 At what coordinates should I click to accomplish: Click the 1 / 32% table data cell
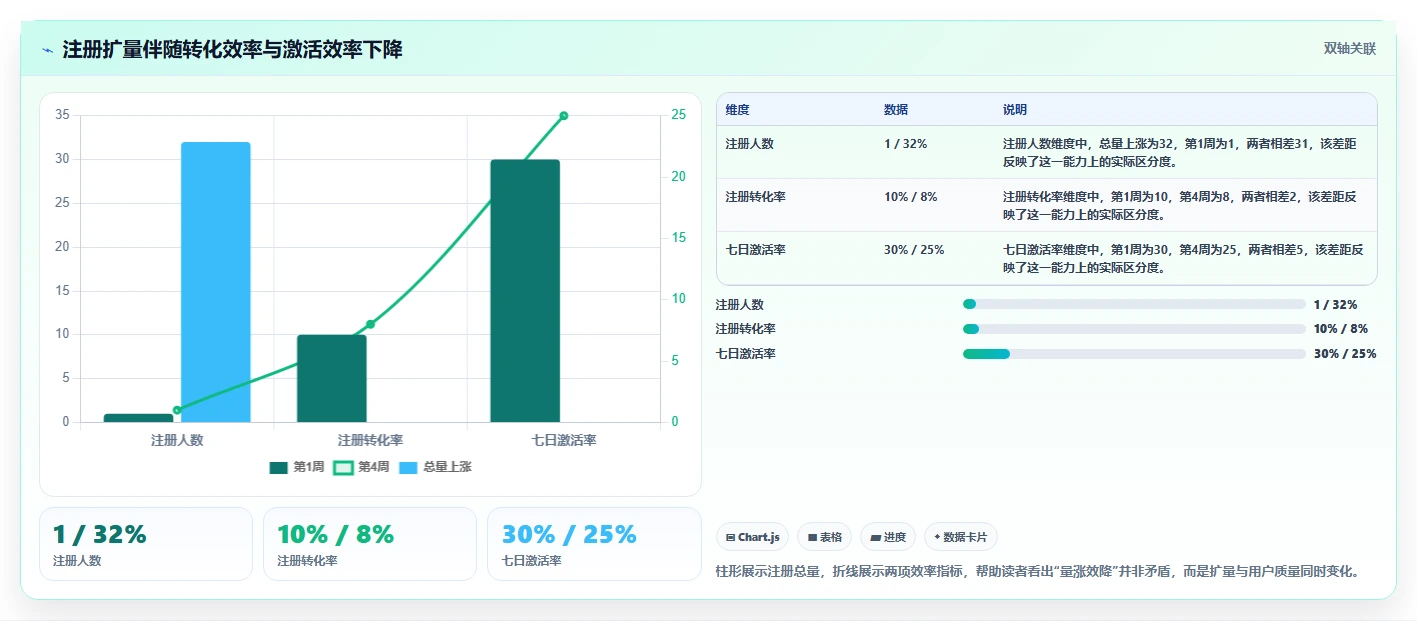coord(905,144)
